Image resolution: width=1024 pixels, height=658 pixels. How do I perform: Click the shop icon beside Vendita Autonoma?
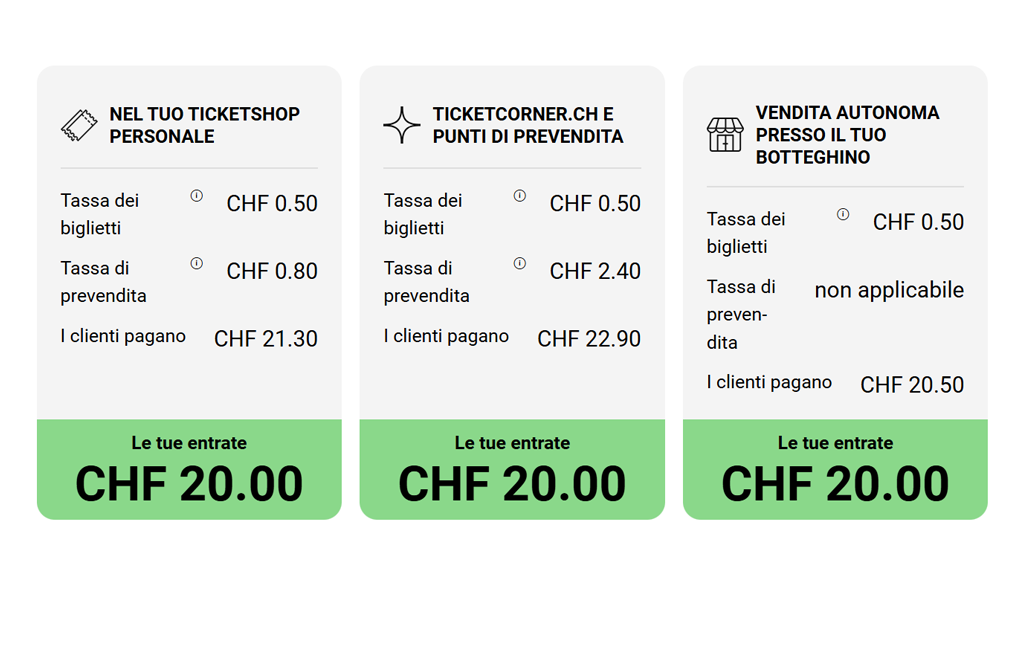(725, 134)
